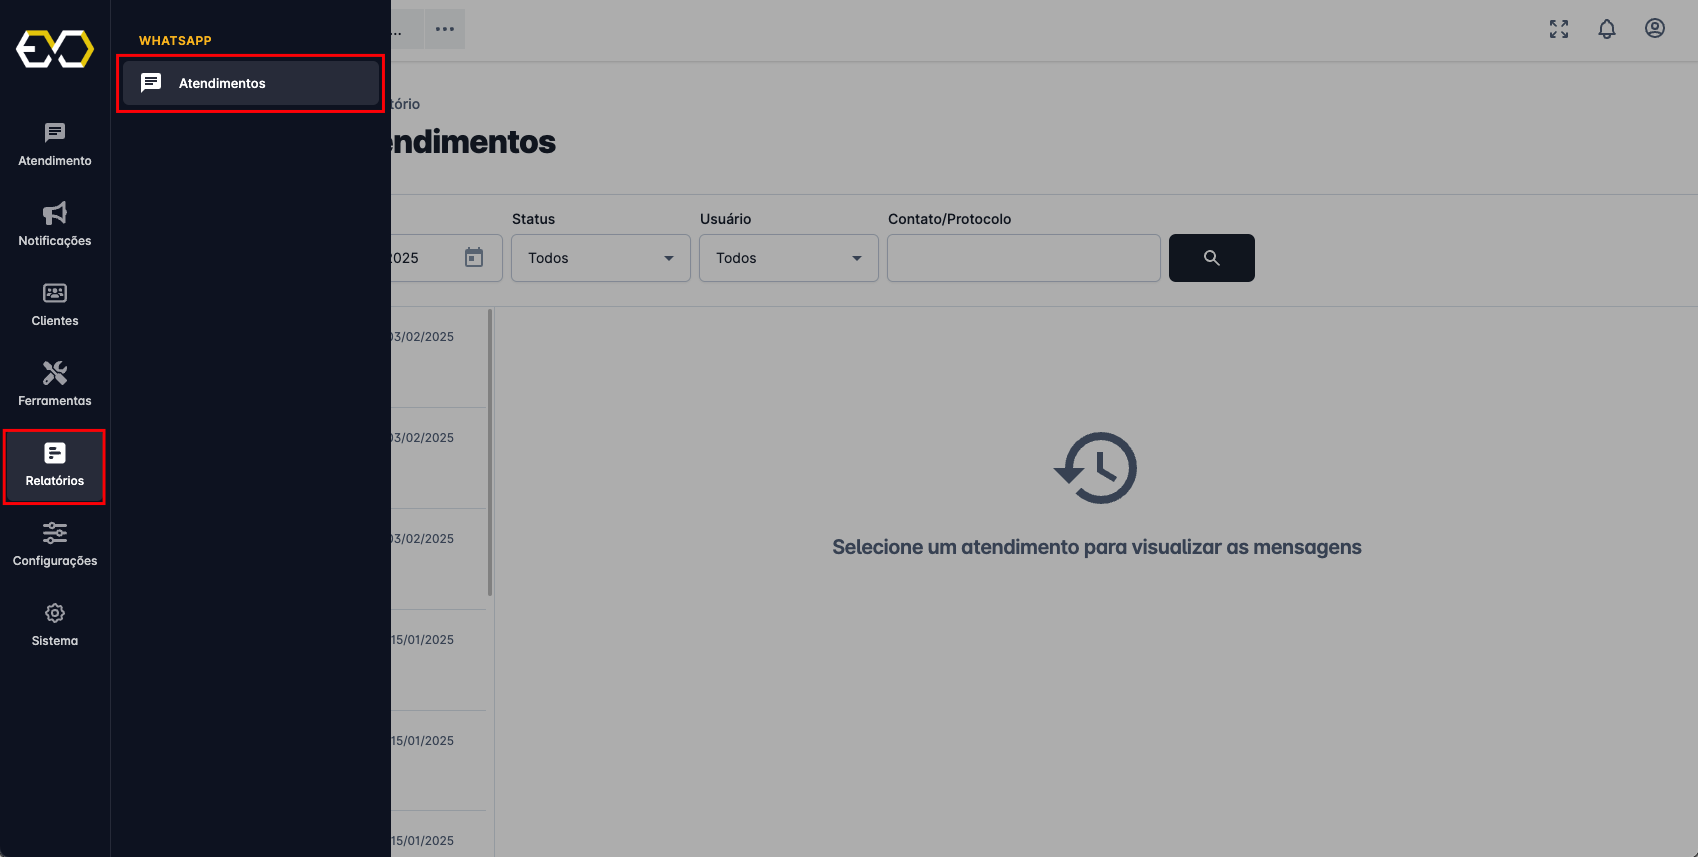Click the EVO logo in sidebar
Screen dimensions: 1698x857
click(55, 49)
